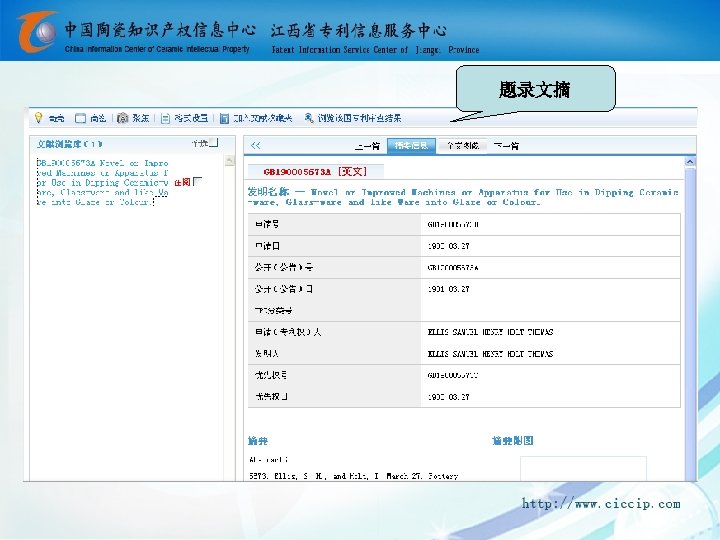The image size is (720, 540).
Task: Click the application date value 1900 03.27
Action: coord(449,246)
